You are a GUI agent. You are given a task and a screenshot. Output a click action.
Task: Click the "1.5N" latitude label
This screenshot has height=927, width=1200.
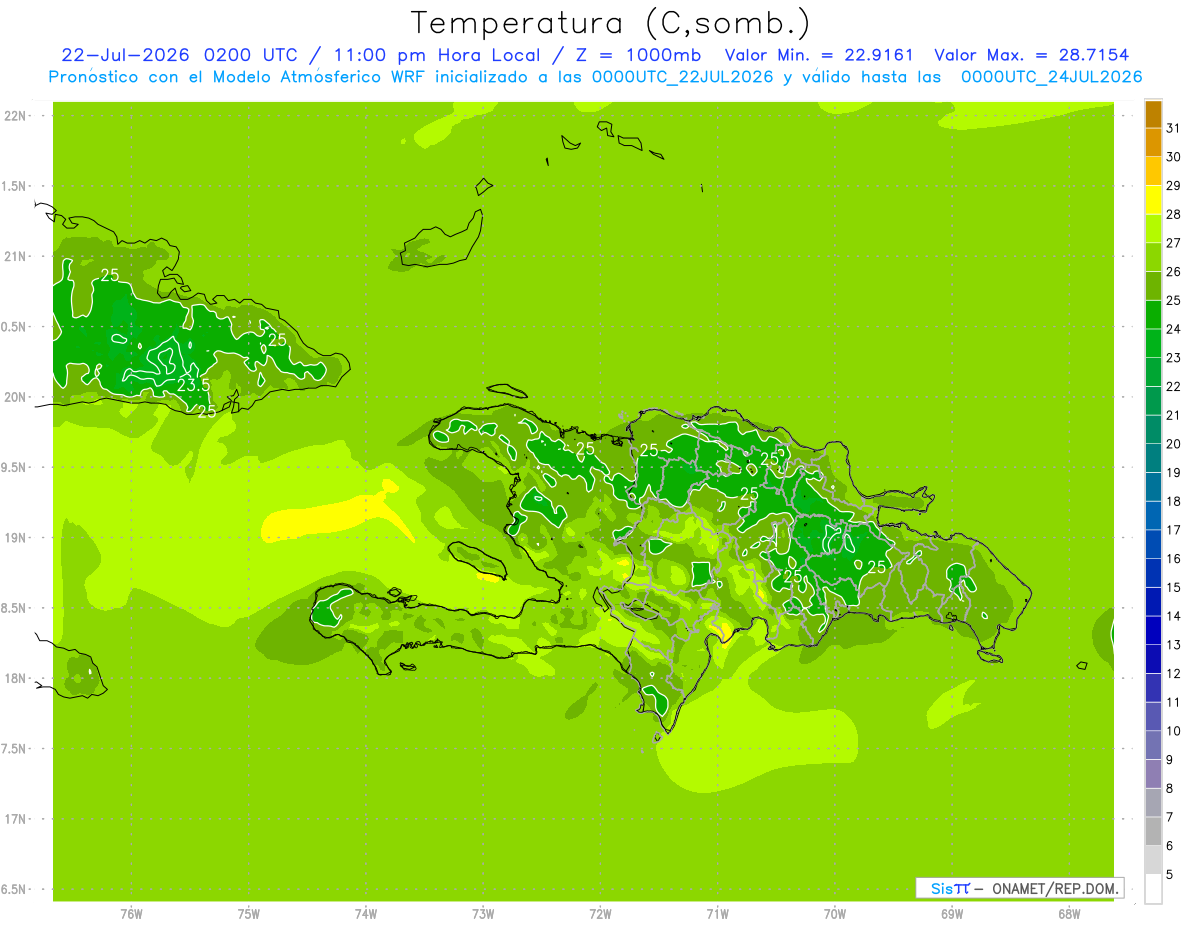15,187
